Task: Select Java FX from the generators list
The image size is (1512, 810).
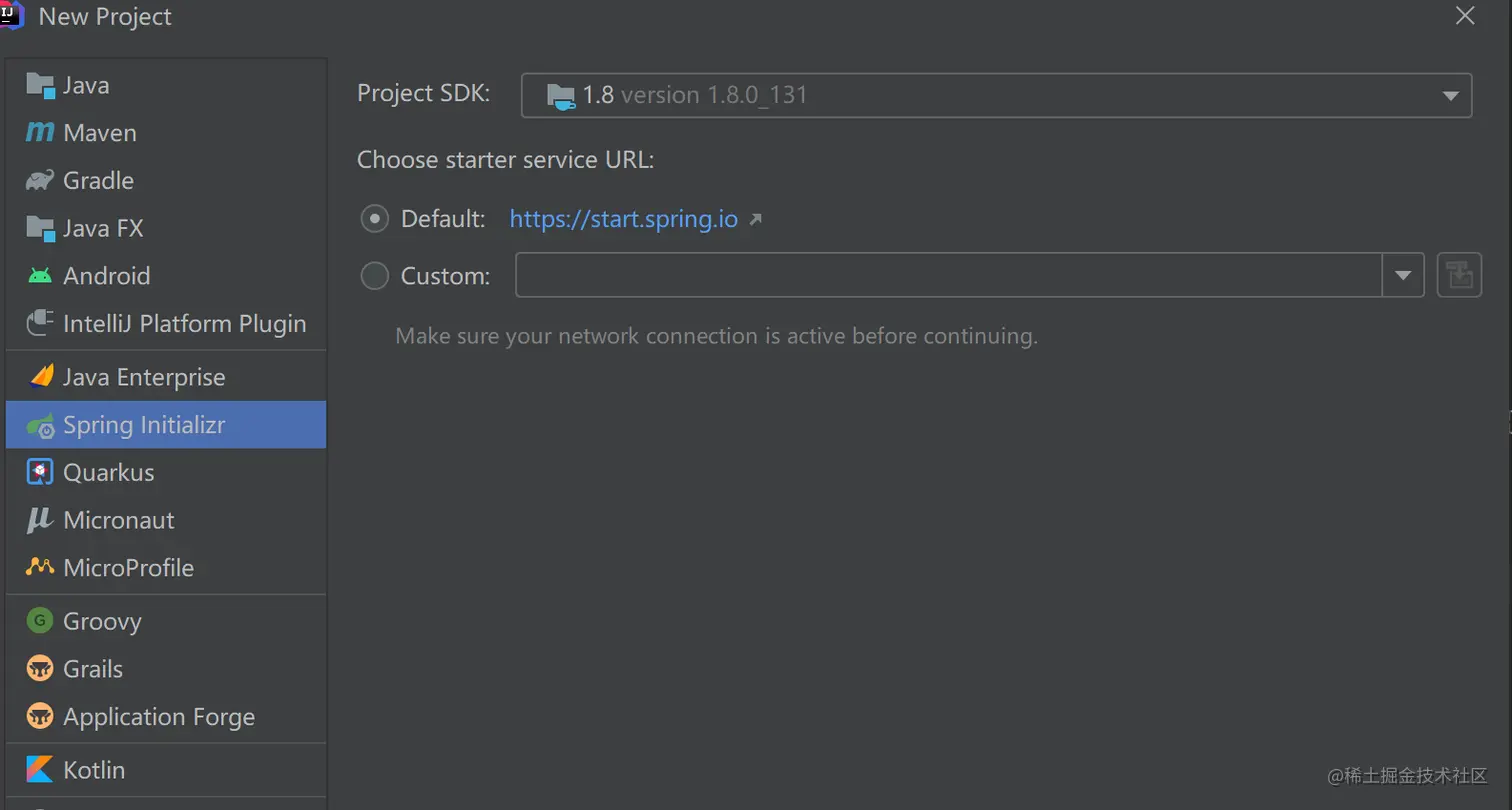Action: click(103, 228)
